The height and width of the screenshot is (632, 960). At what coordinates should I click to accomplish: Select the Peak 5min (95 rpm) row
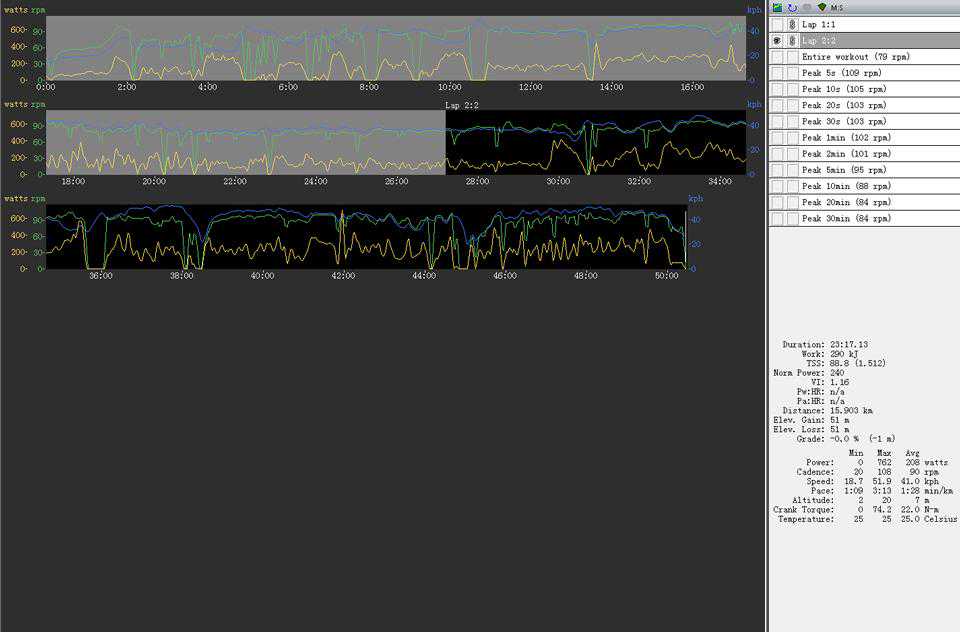coord(844,170)
